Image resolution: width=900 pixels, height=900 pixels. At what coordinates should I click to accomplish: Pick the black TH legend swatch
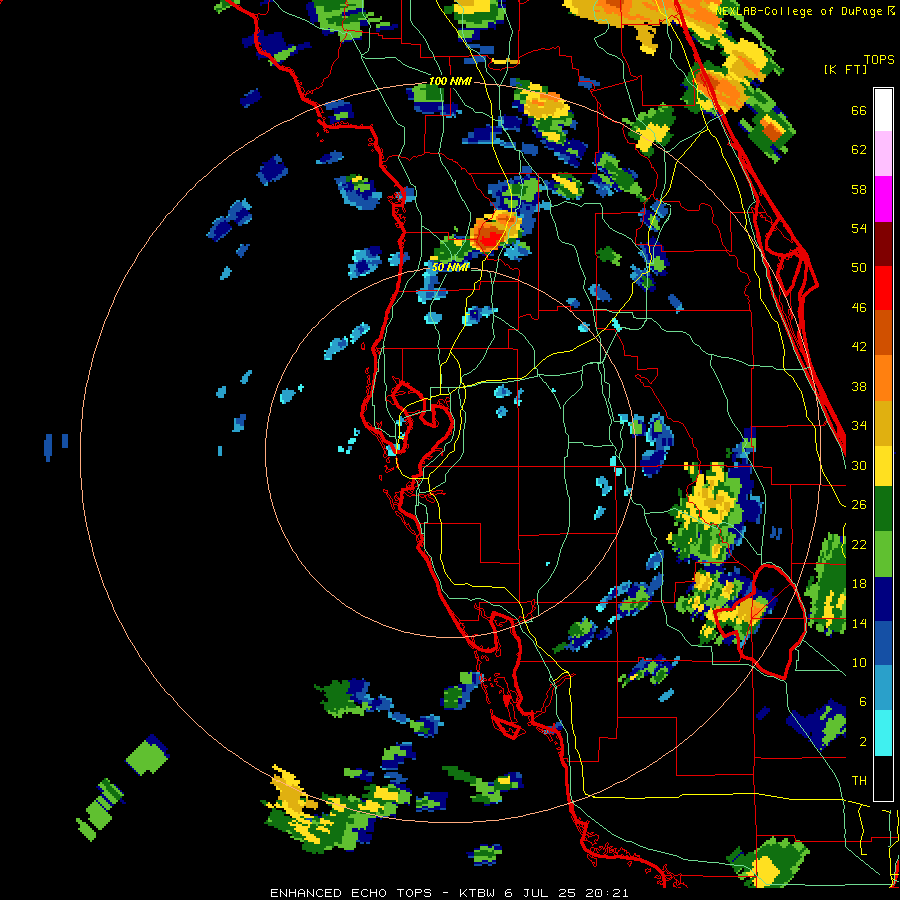(883, 778)
